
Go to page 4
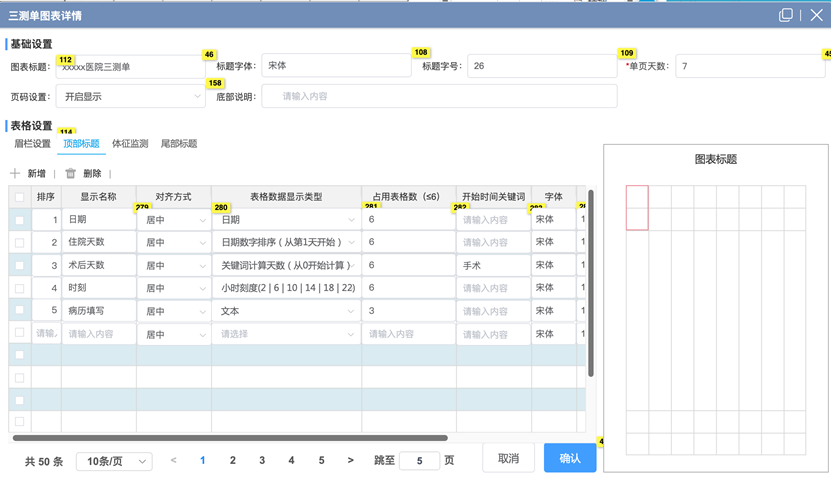click(x=291, y=461)
